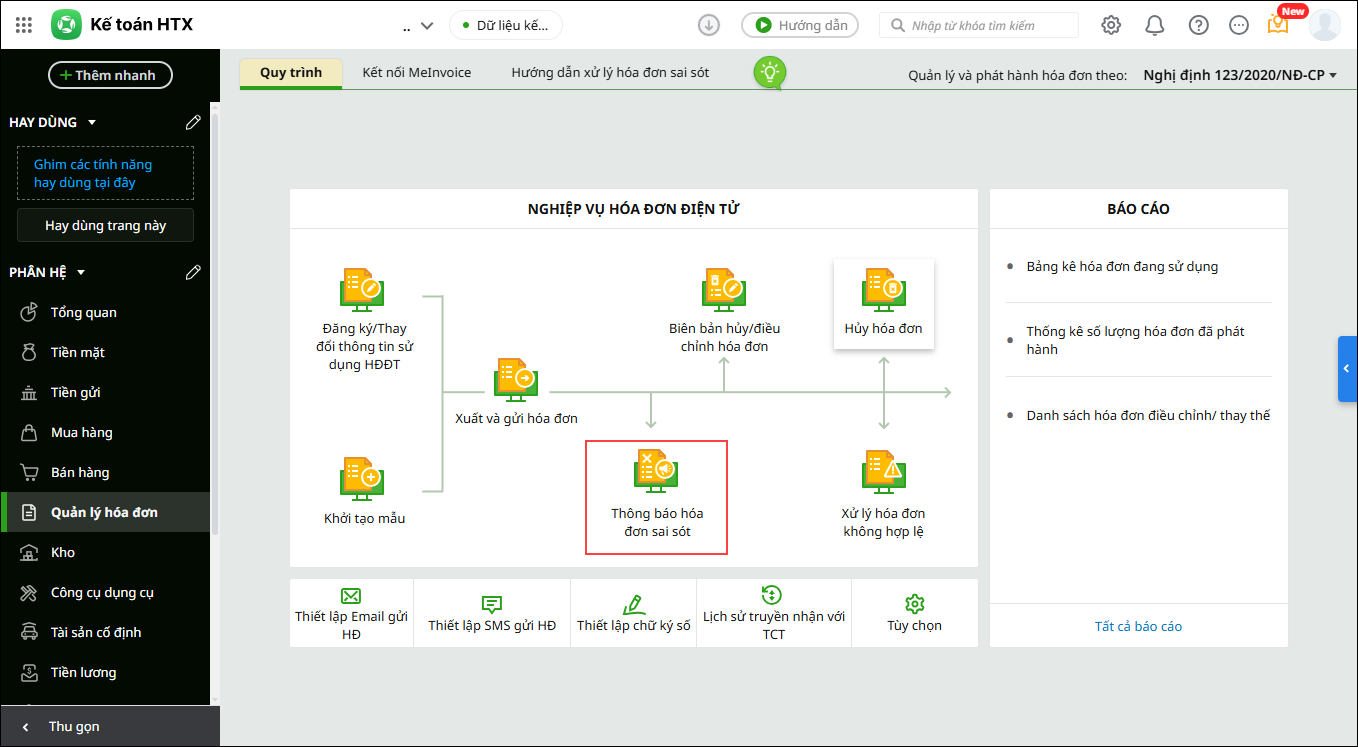Click the Biên bản hủy/điều chỉnh hóa đơn icon
Viewport: 1358px width, 747px height.
724,290
